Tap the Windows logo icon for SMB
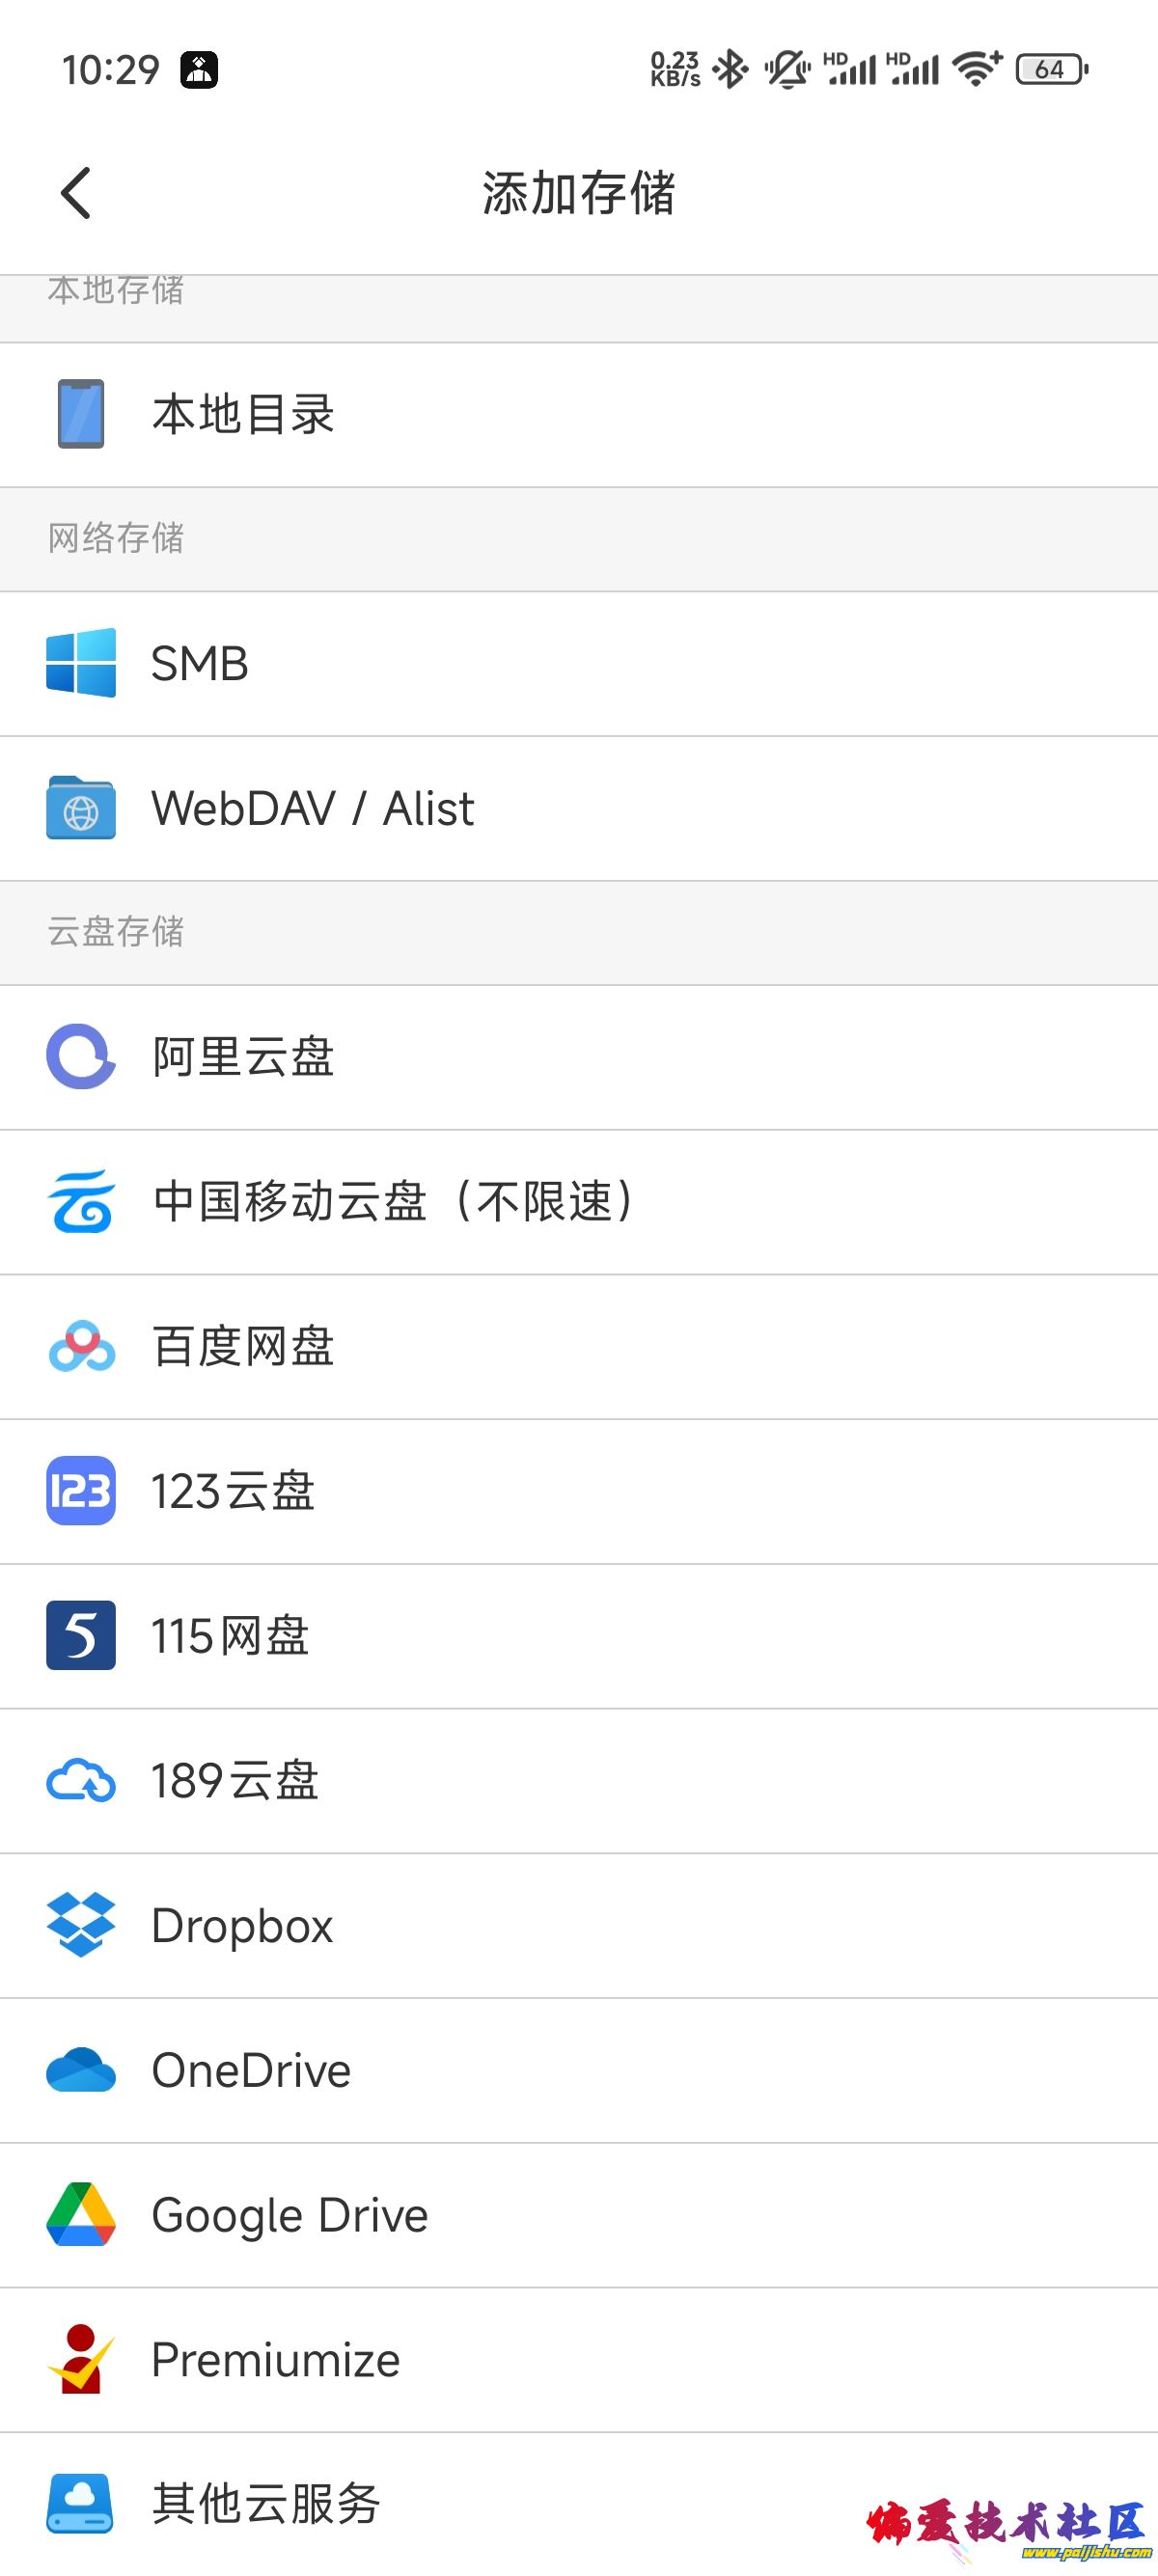Viewport: 1158px width, 2576px height. click(81, 662)
